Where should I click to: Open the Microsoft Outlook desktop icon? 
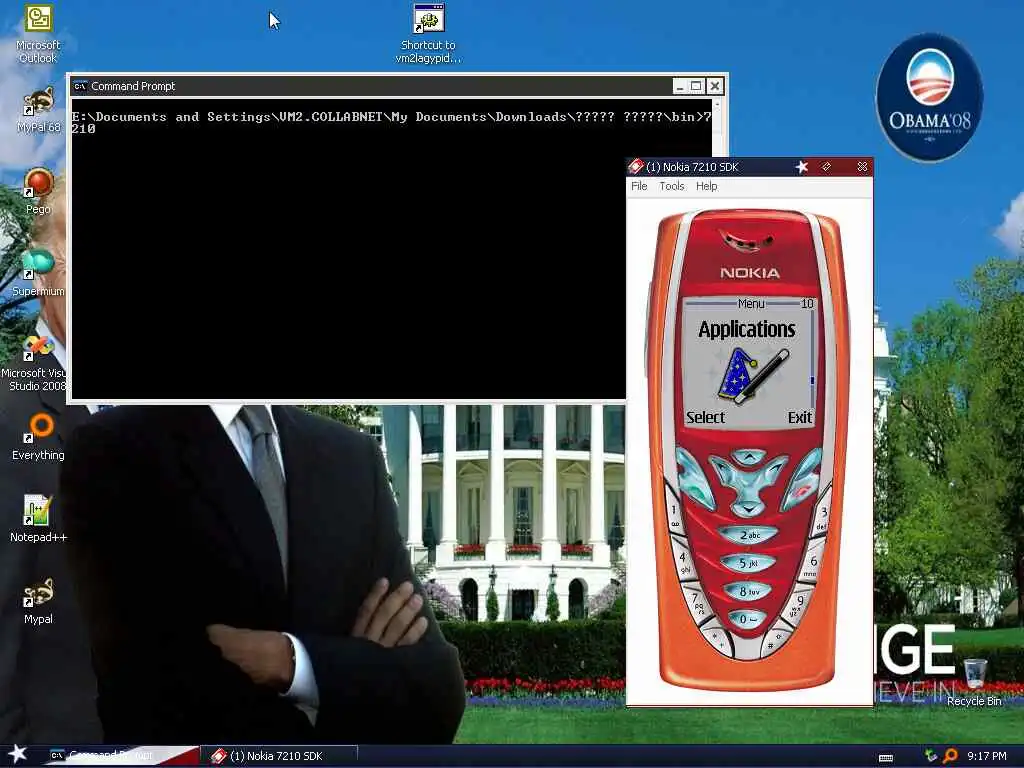[38, 34]
